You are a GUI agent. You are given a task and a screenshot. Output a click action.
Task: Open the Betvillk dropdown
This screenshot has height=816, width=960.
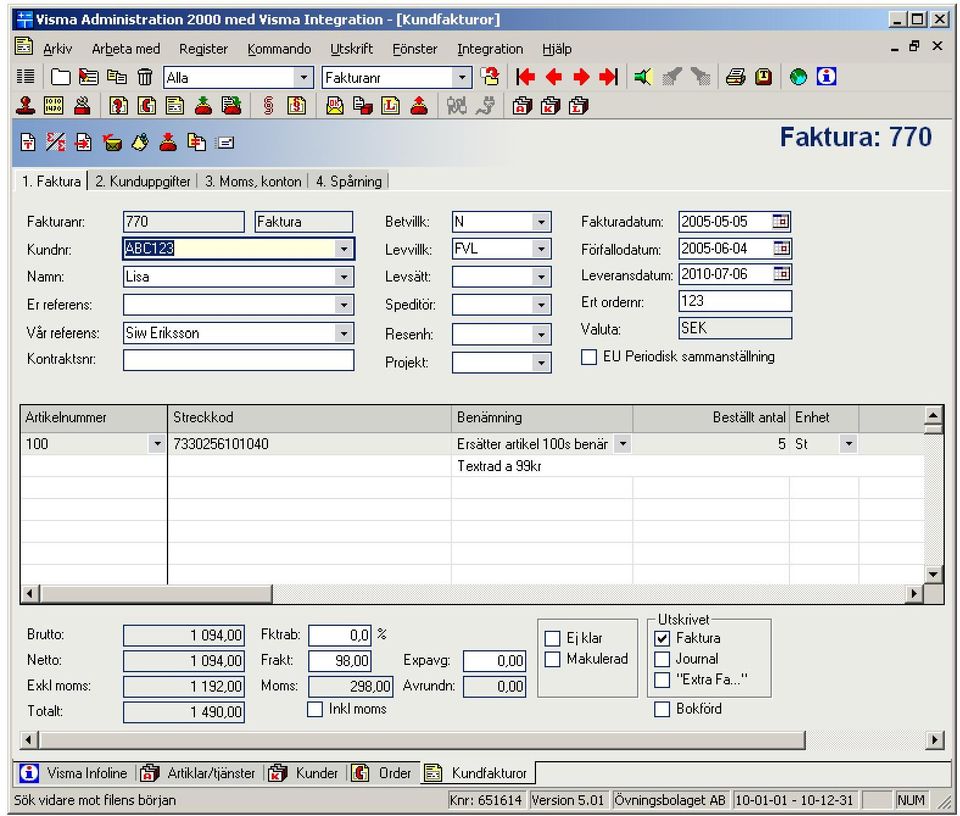(x=541, y=222)
